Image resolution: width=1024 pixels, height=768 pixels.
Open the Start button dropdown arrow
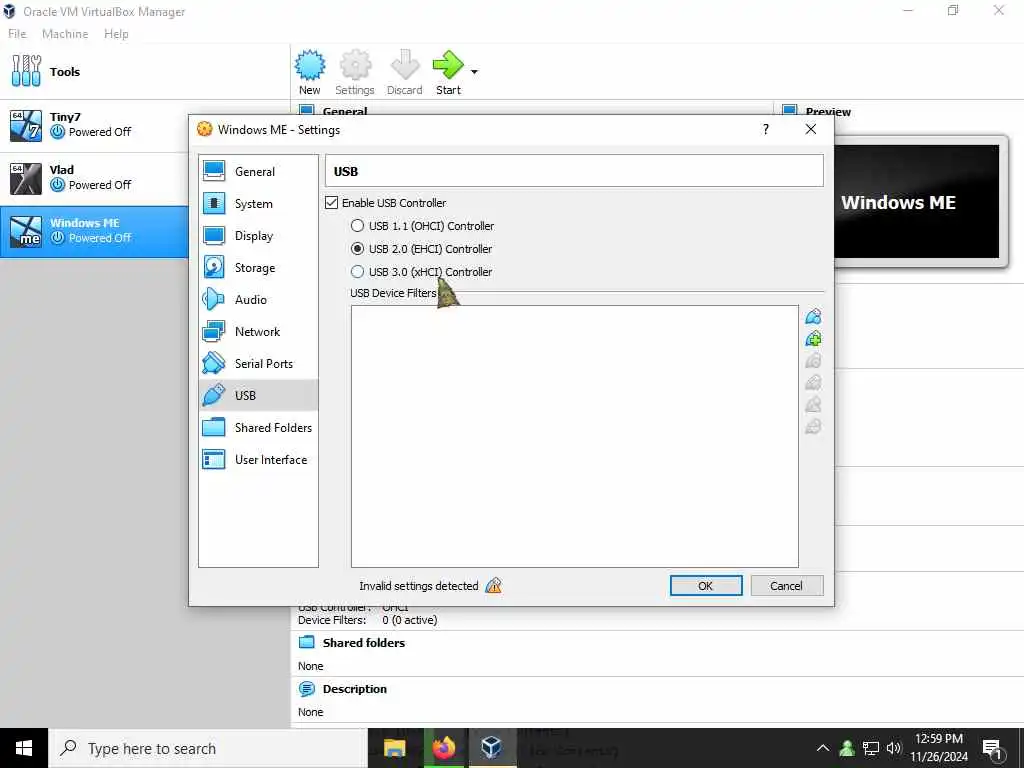point(474,72)
